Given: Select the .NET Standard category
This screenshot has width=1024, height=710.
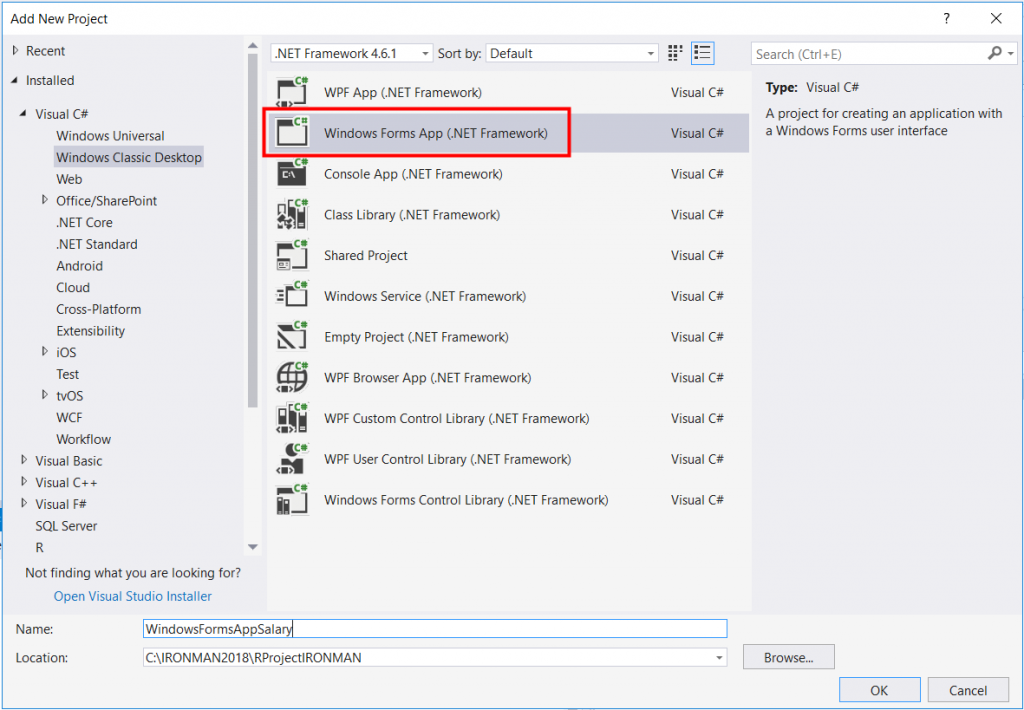Looking at the screenshot, I should click(x=97, y=244).
